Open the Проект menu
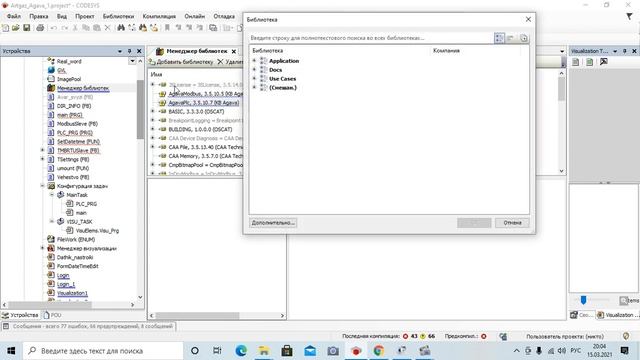The height and width of the screenshot is (360, 640). (x=84, y=16)
